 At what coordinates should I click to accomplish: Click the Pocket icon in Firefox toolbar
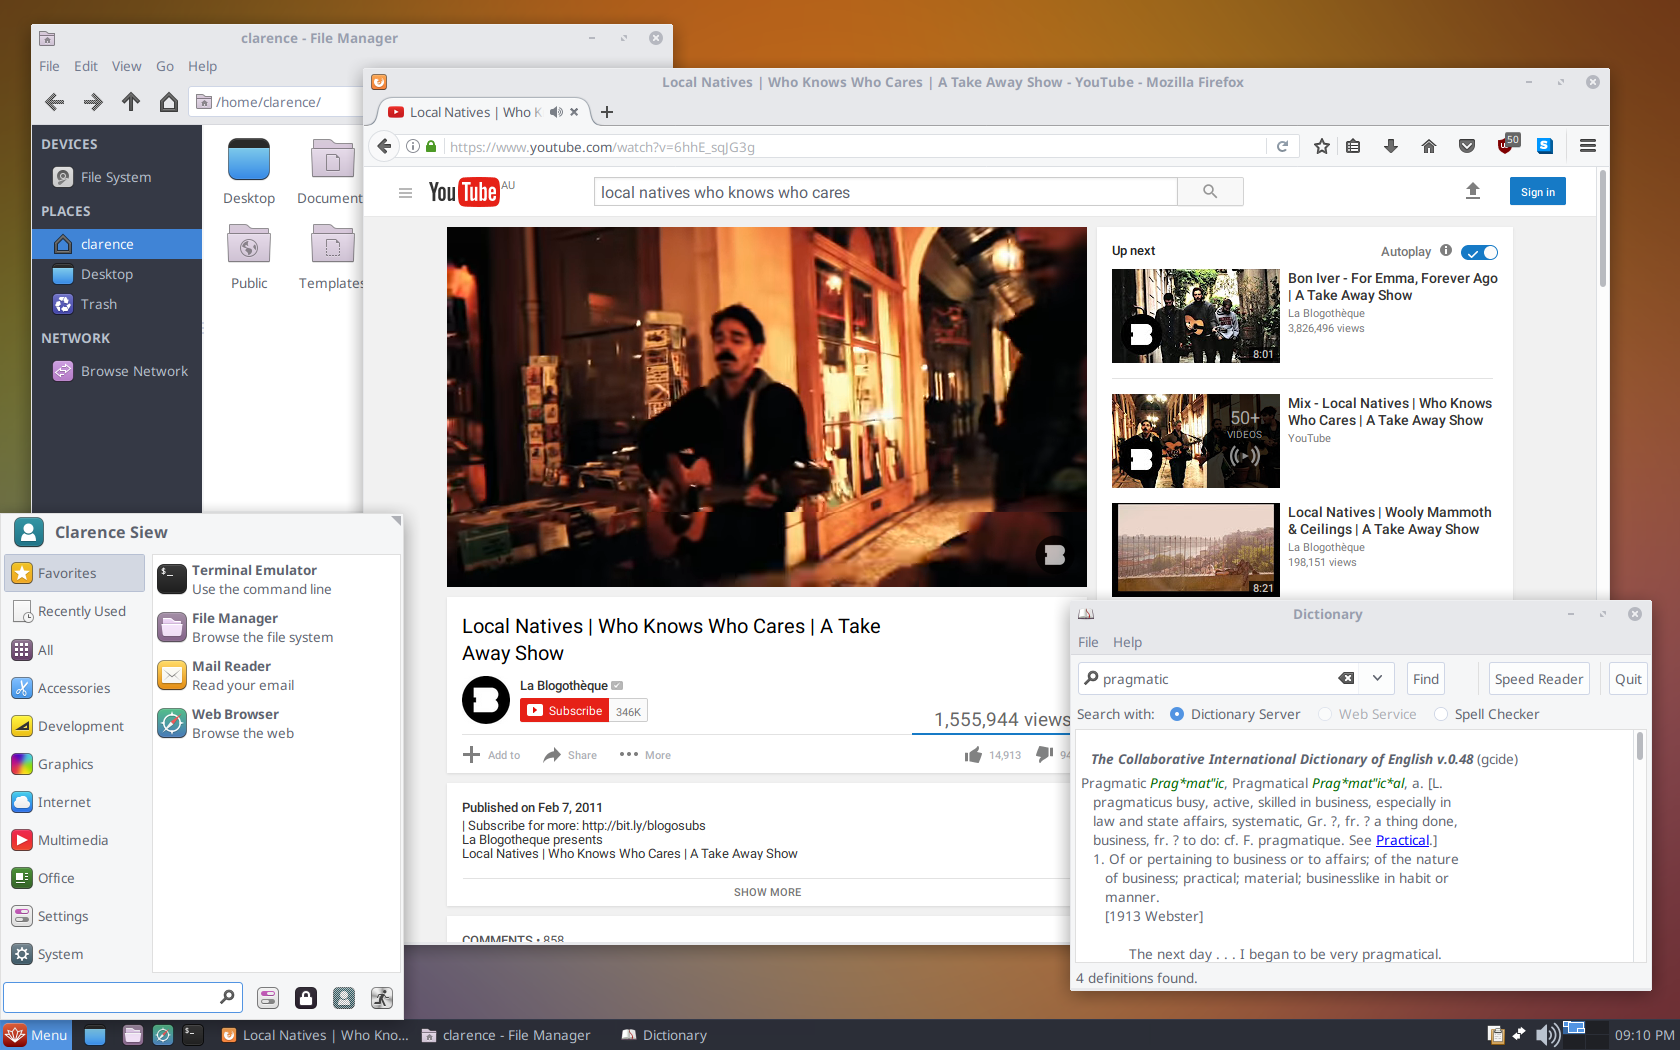1466,146
